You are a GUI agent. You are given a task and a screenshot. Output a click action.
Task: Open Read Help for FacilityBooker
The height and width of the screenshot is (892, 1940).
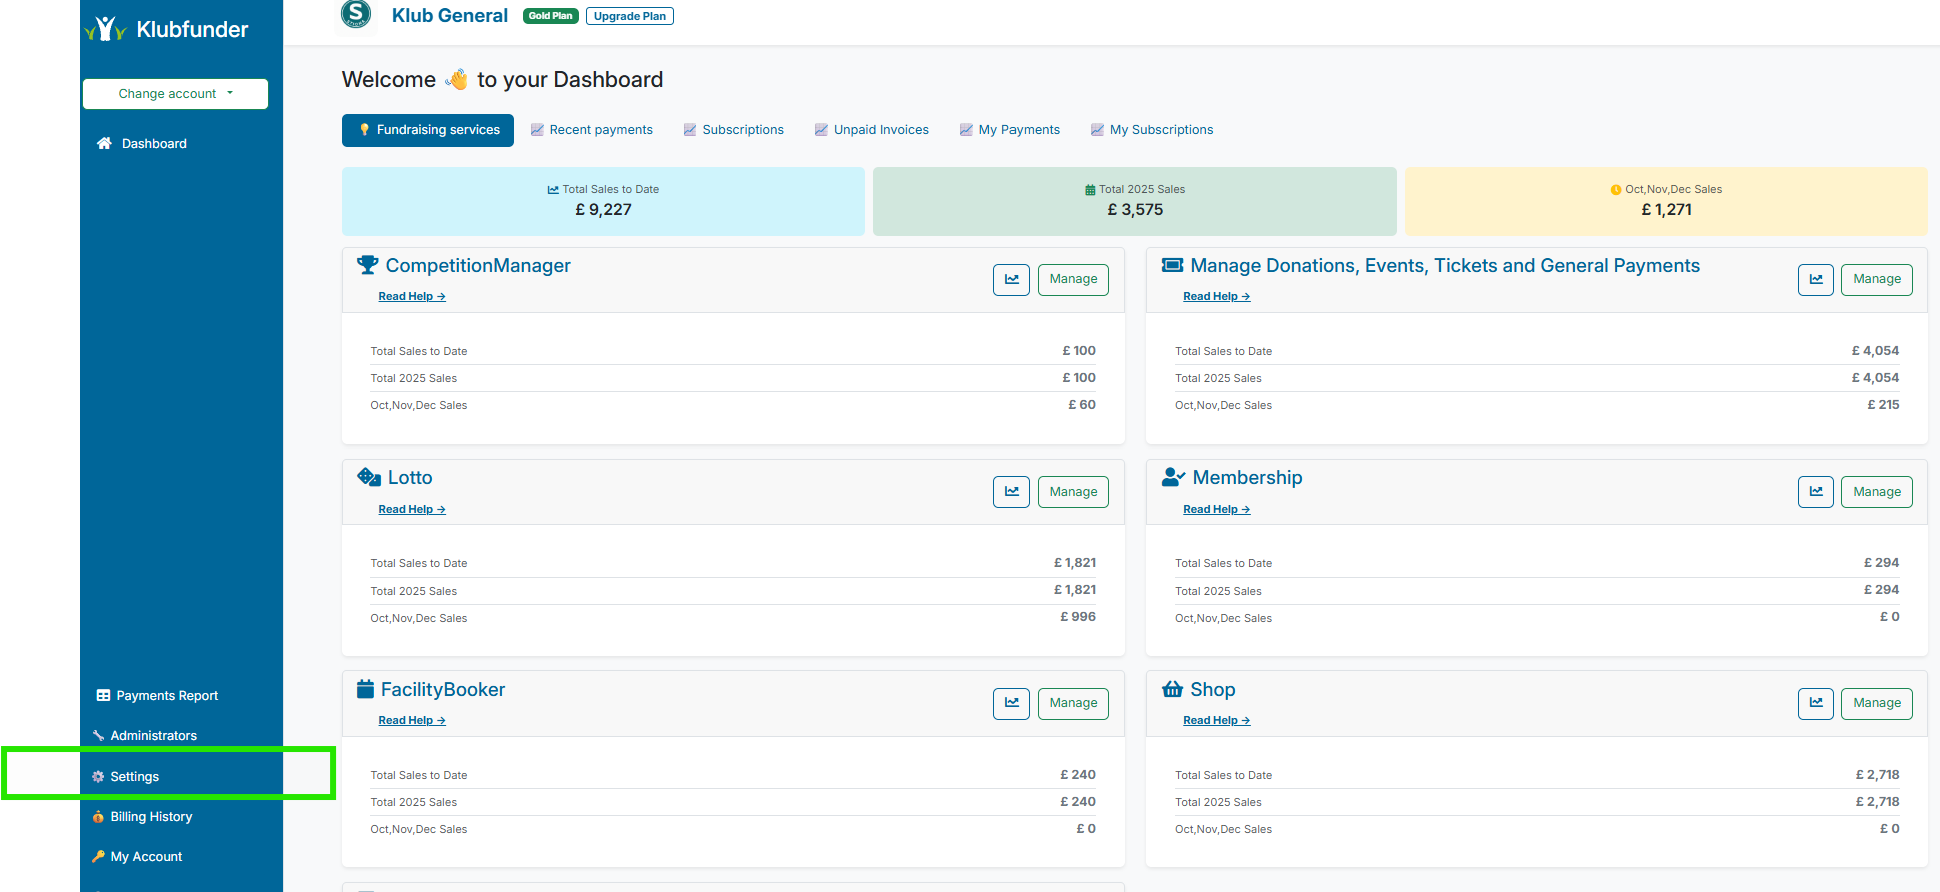pyautogui.click(x=412, y=721)
